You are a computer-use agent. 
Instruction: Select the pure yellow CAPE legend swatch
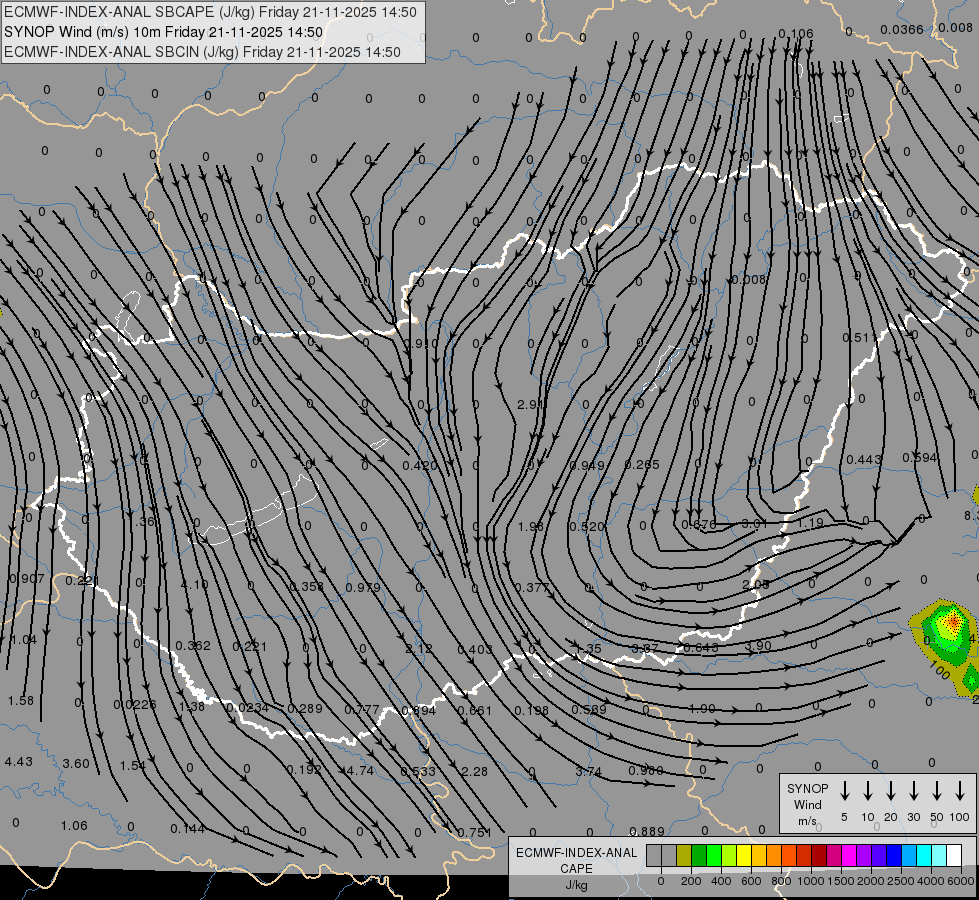(x=744, y=856)
